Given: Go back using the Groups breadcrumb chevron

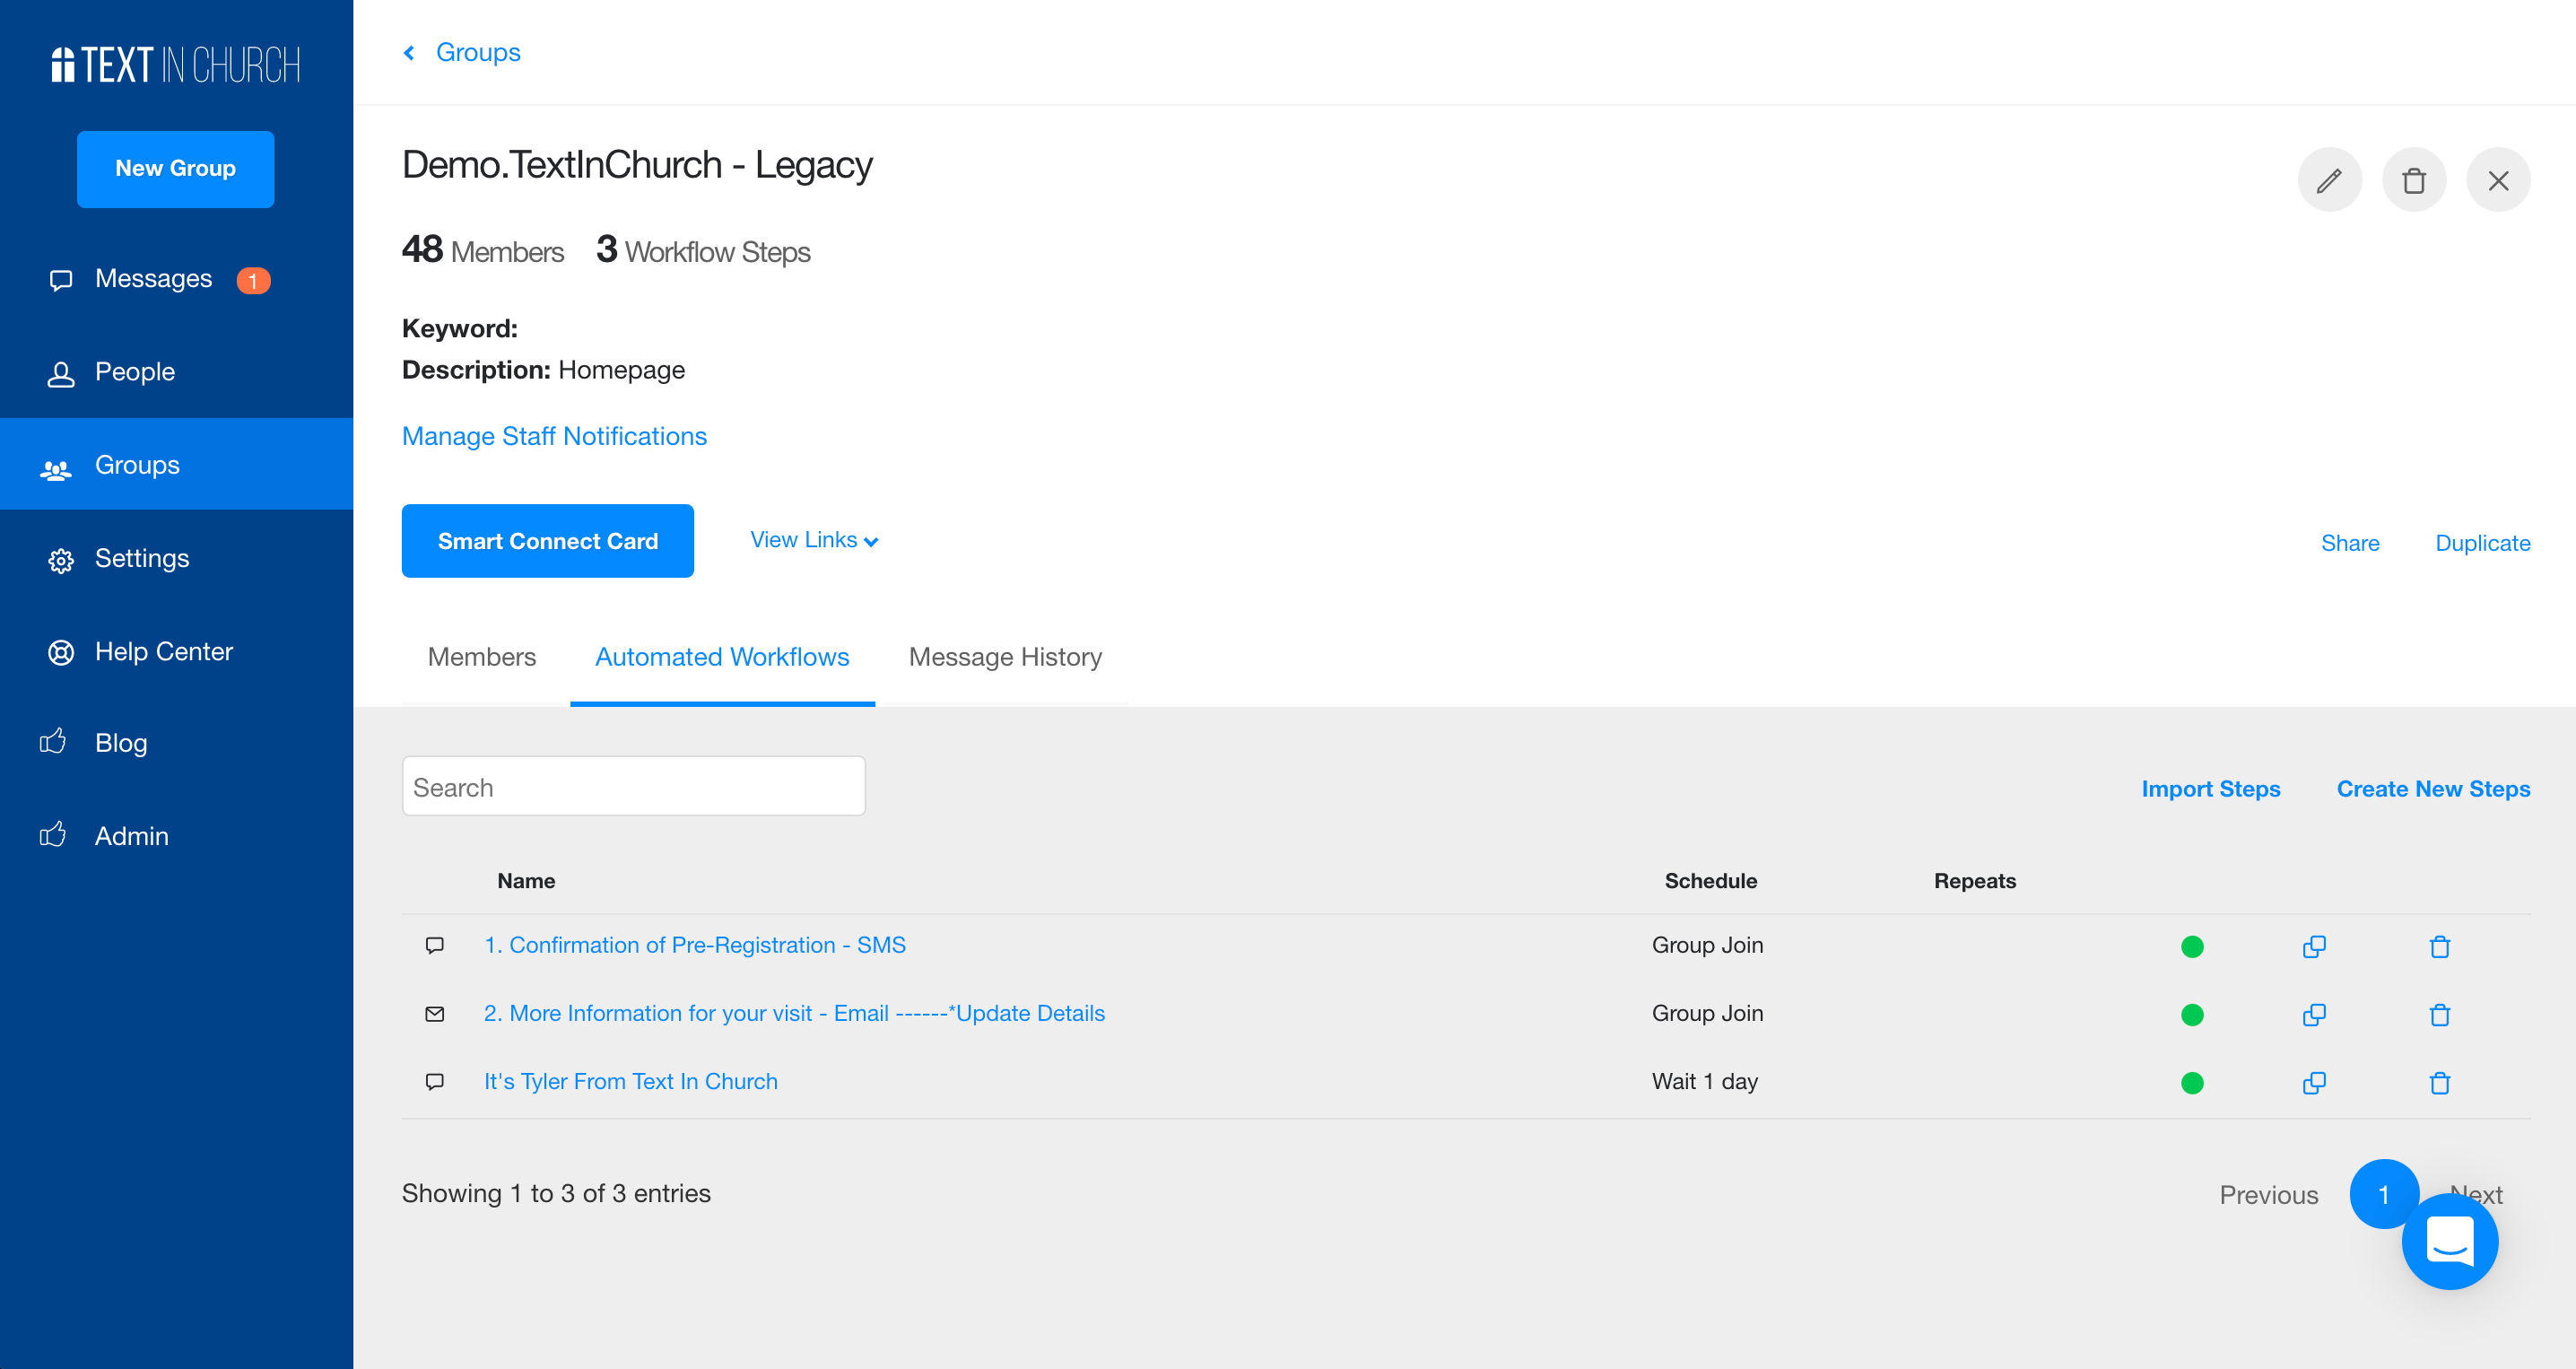Looking at the screenshot, I should (409, 52).
